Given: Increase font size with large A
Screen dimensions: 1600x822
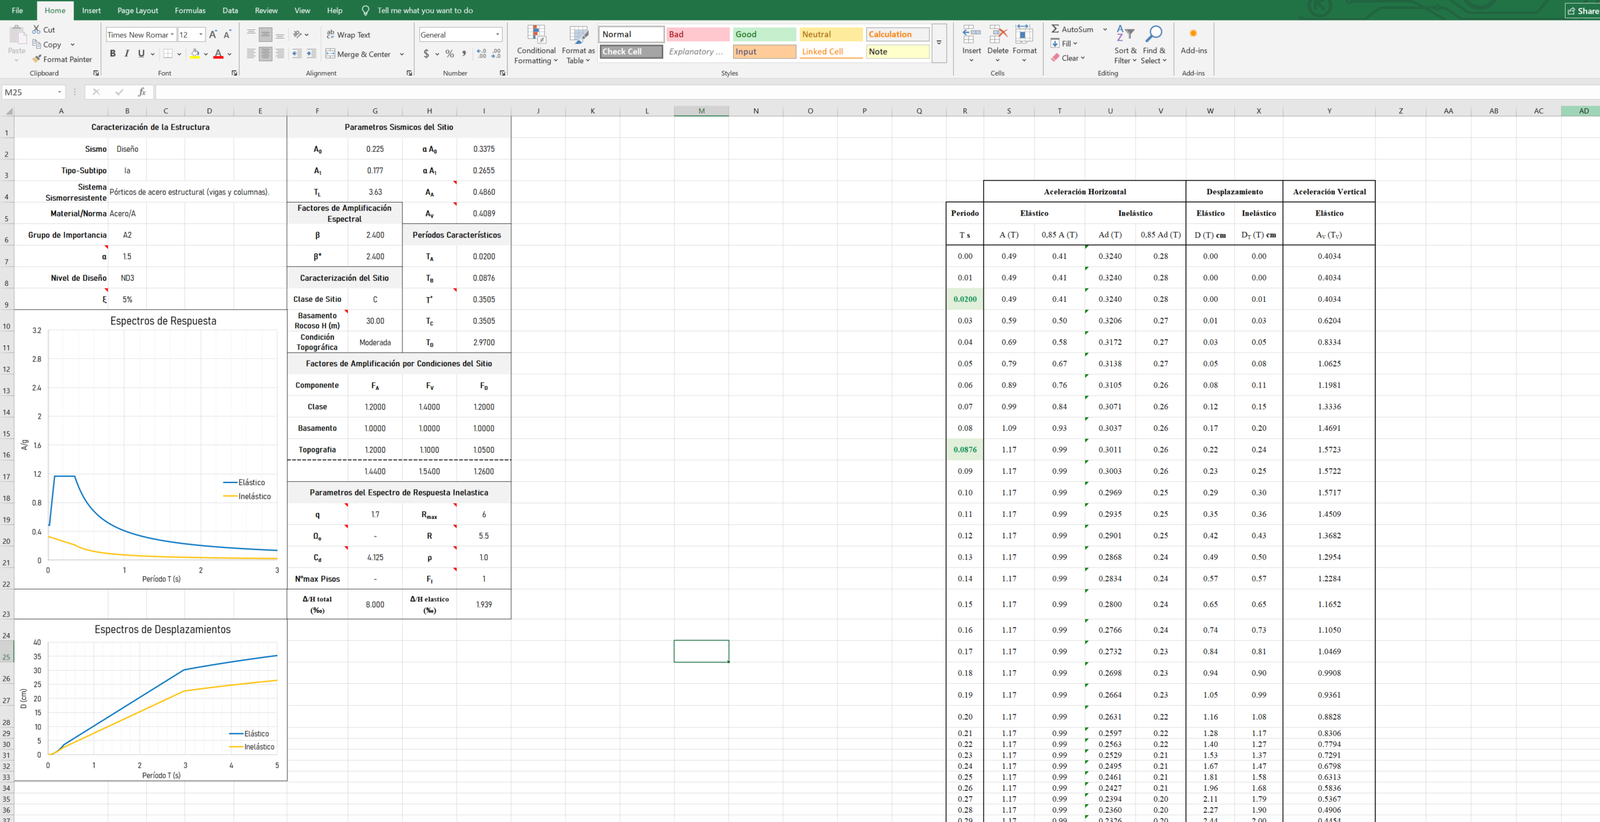Looking at the screenshot, I should [214, 34].
